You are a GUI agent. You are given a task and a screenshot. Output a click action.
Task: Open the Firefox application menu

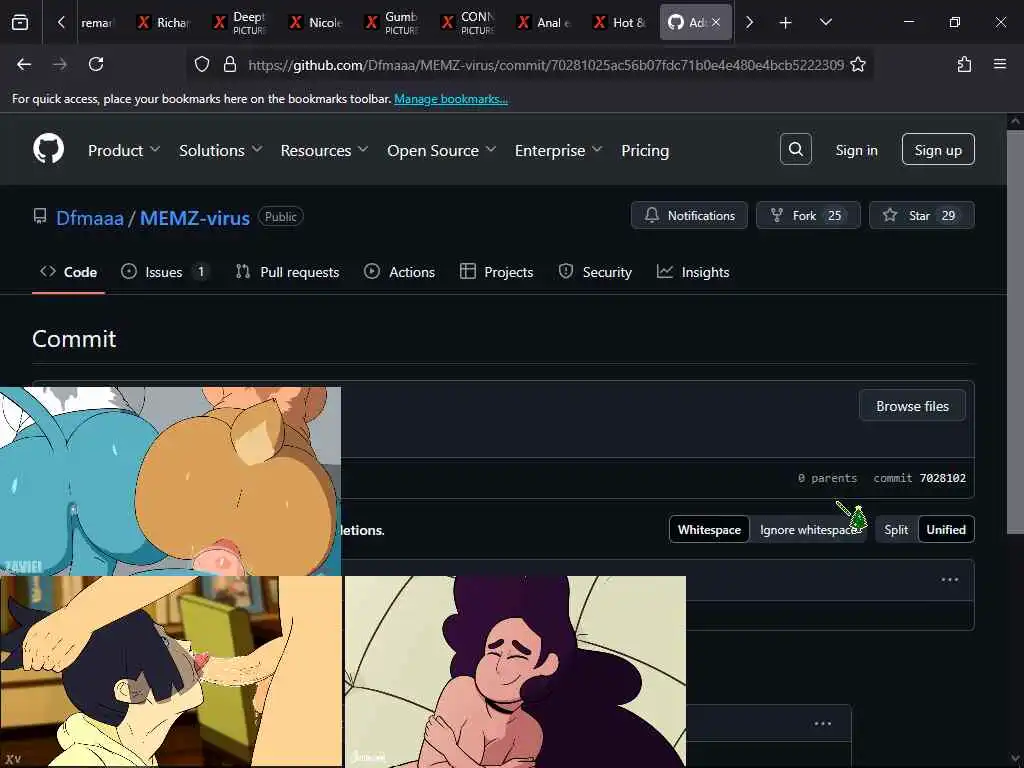click(x=1000, y=64)
